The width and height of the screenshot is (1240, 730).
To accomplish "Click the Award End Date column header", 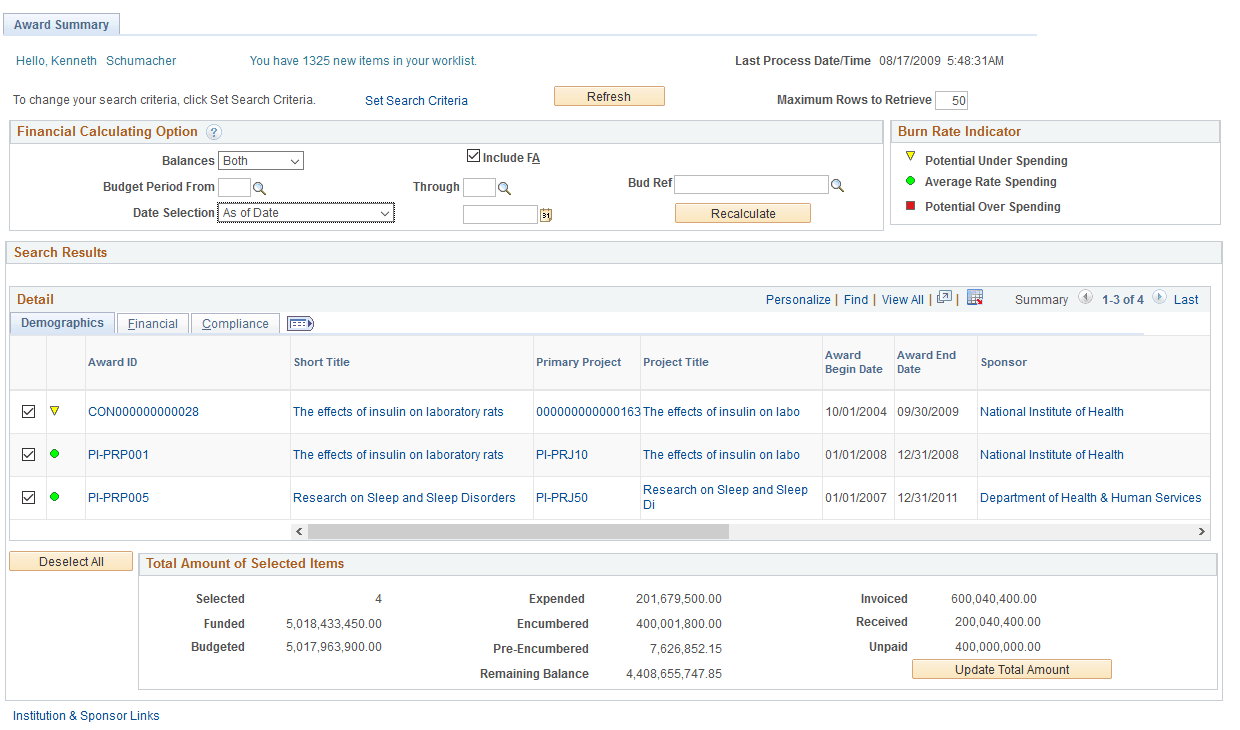I will [x=927, y=362].
